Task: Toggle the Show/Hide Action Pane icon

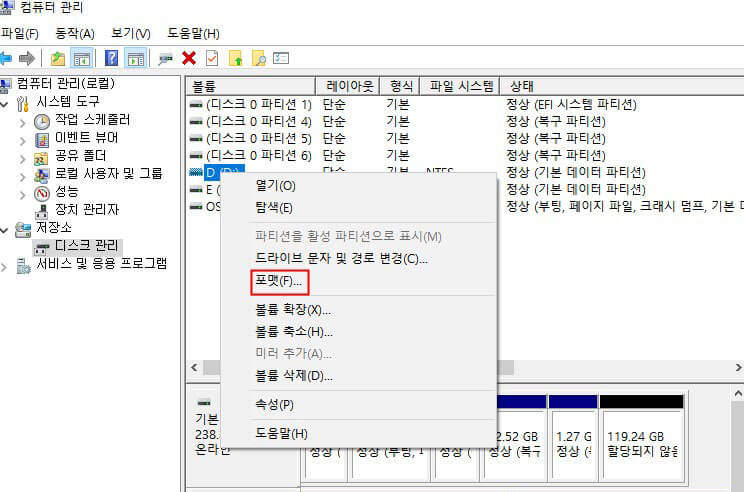Action: [136, 58]
